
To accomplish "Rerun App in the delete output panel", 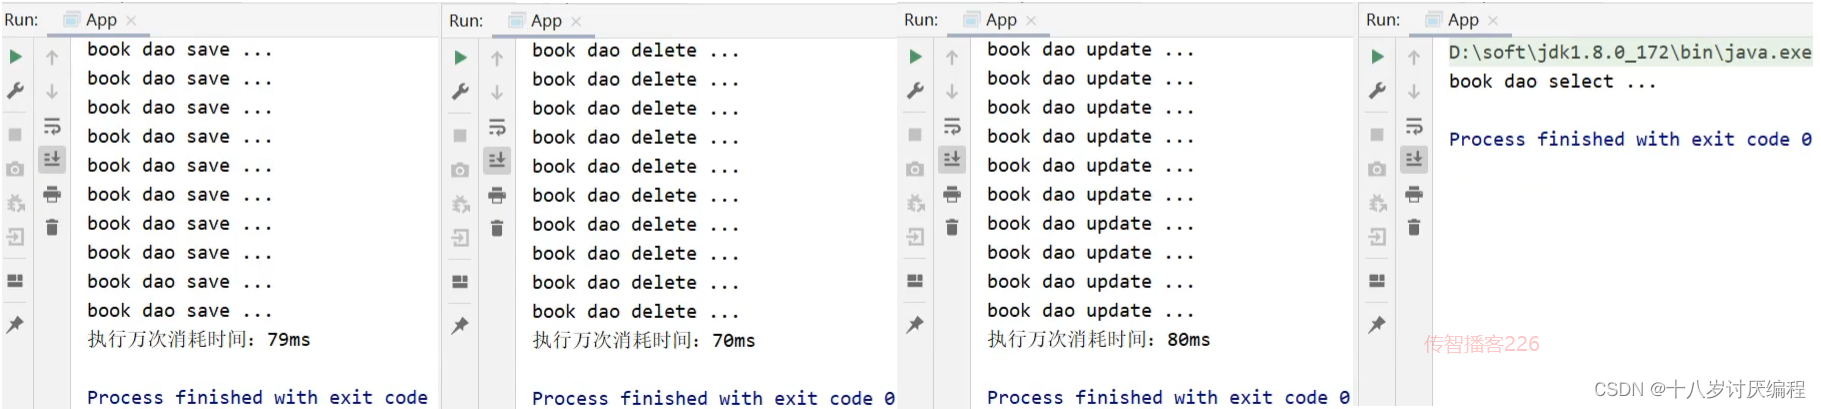I will 460,58.
